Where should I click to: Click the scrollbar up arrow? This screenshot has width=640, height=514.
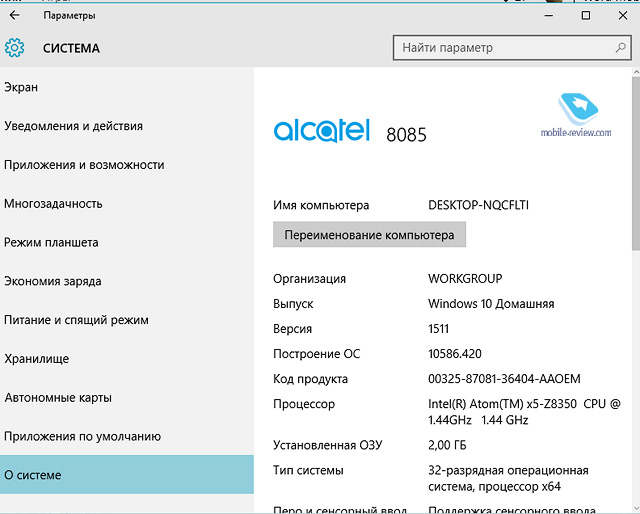click(x=636, y=72)
